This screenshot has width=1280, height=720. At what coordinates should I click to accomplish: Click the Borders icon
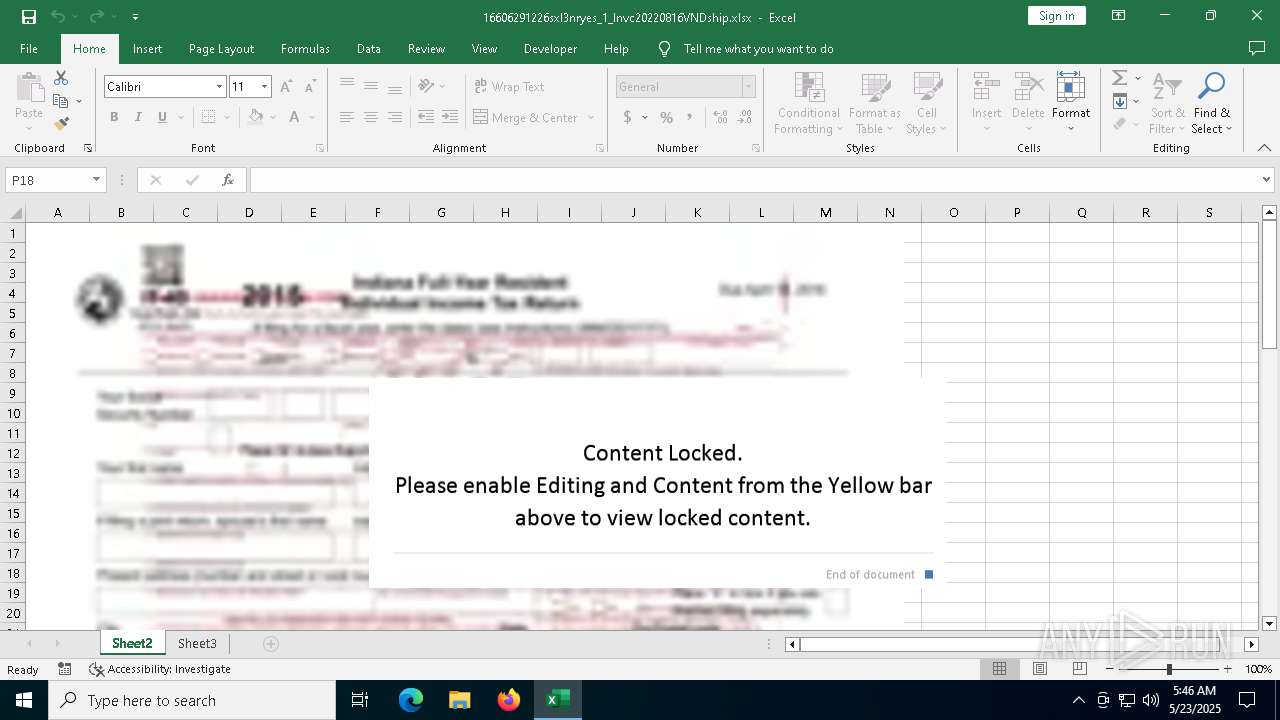208,117
